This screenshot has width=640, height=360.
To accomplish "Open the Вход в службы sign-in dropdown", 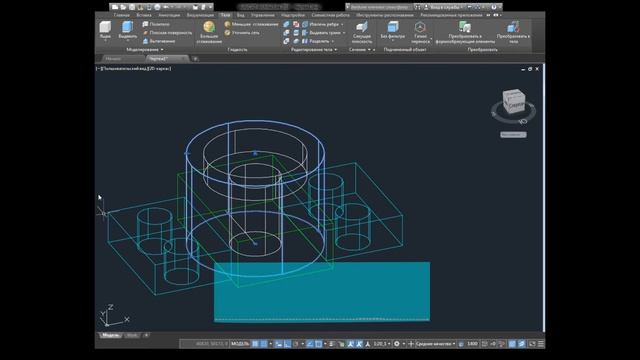I will tap(445, 7).
